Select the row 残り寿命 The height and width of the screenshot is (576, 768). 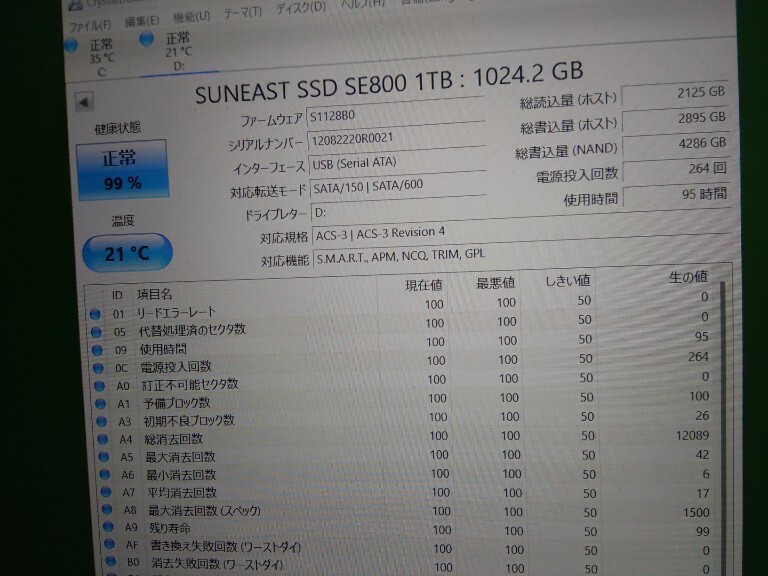point(410,529)
